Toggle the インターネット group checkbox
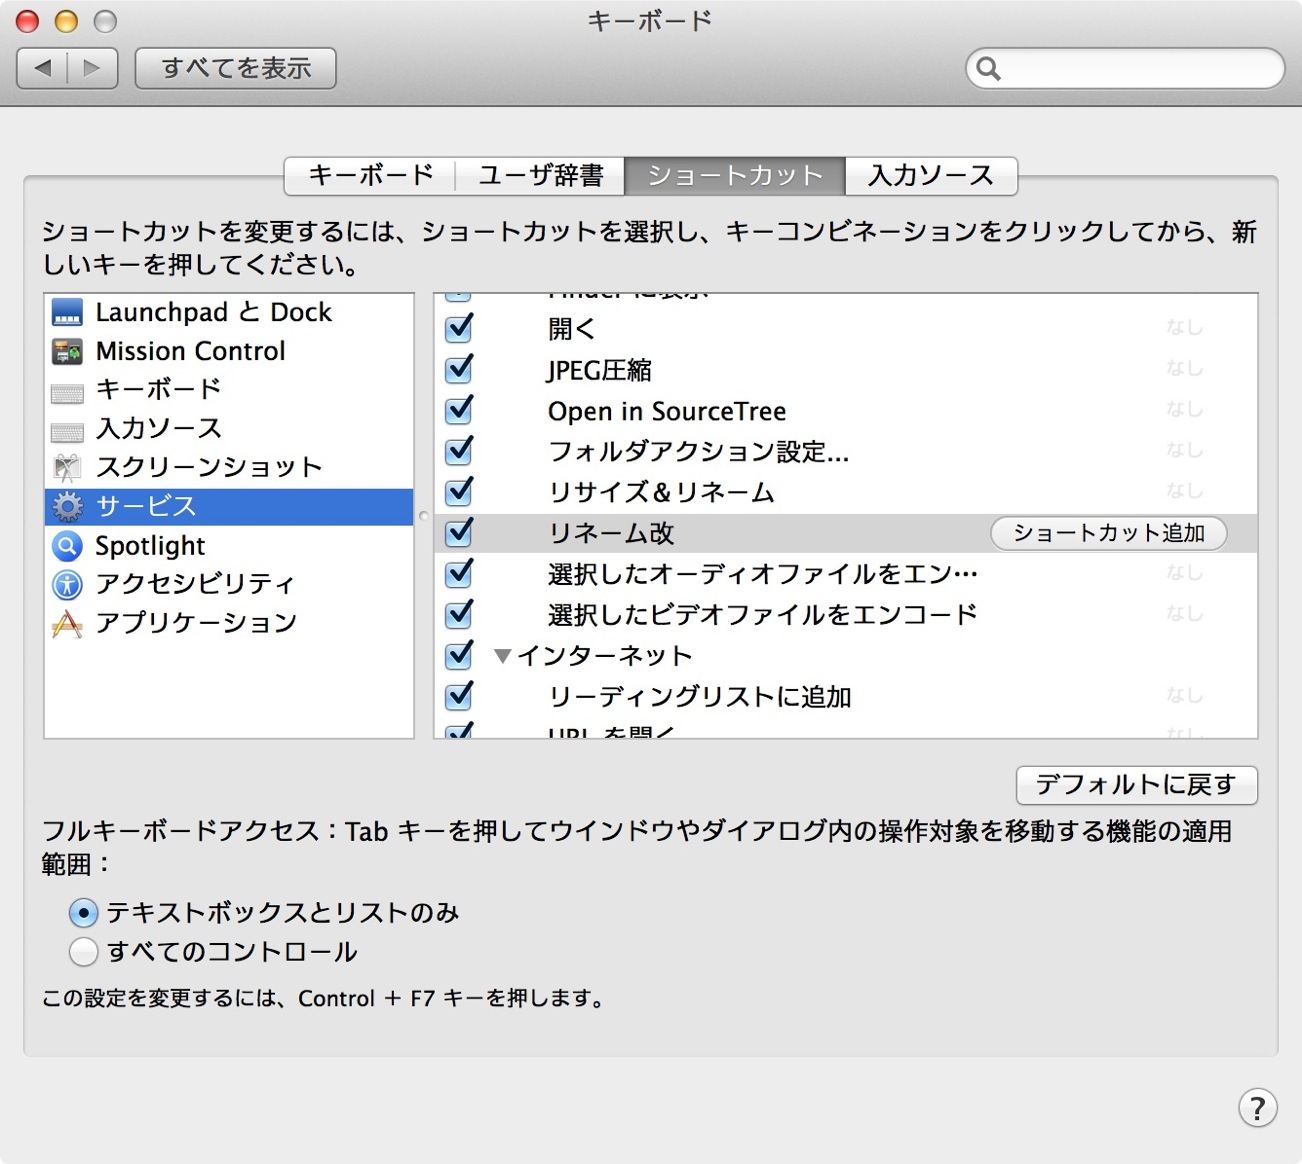This screenshot has width=1302, height=1164. [459, 655]
